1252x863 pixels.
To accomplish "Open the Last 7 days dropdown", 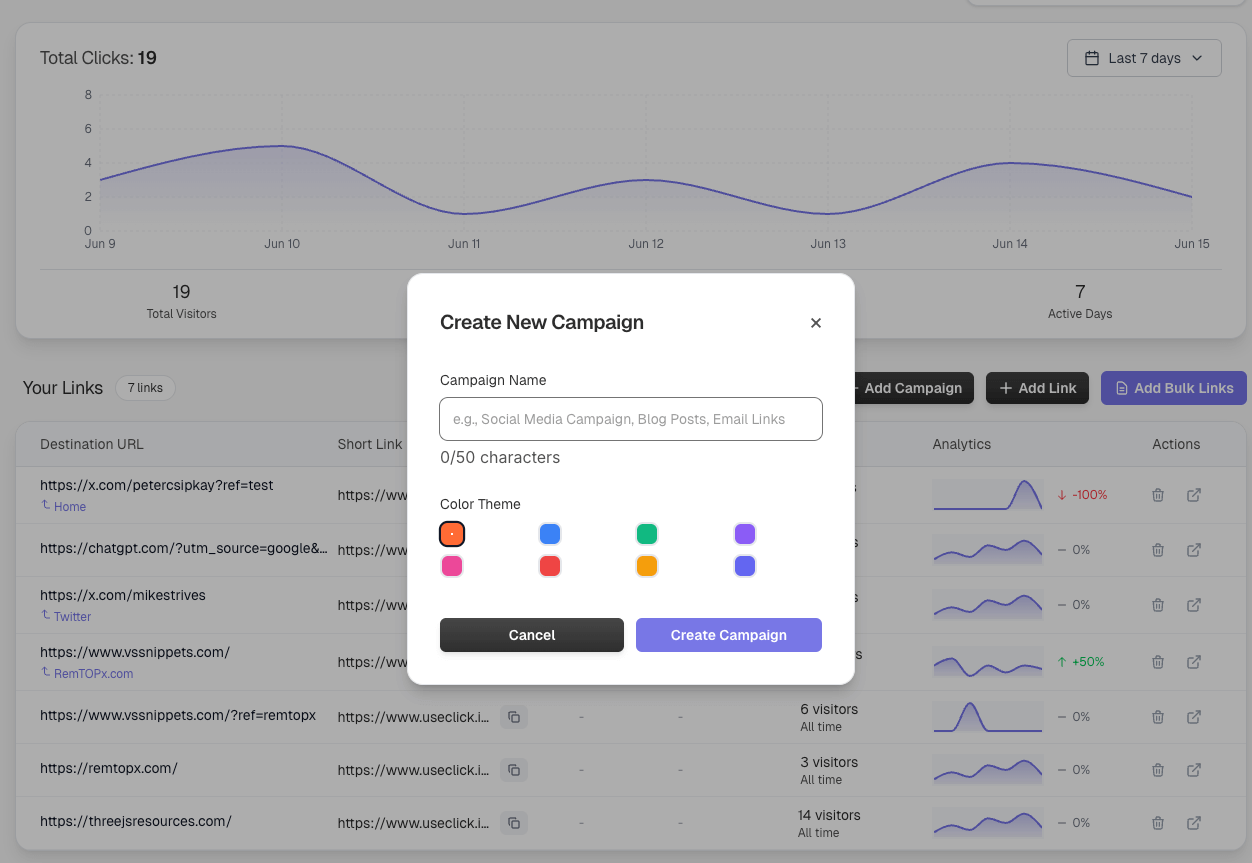I will pyautogui.click(x=1144, y=58).
